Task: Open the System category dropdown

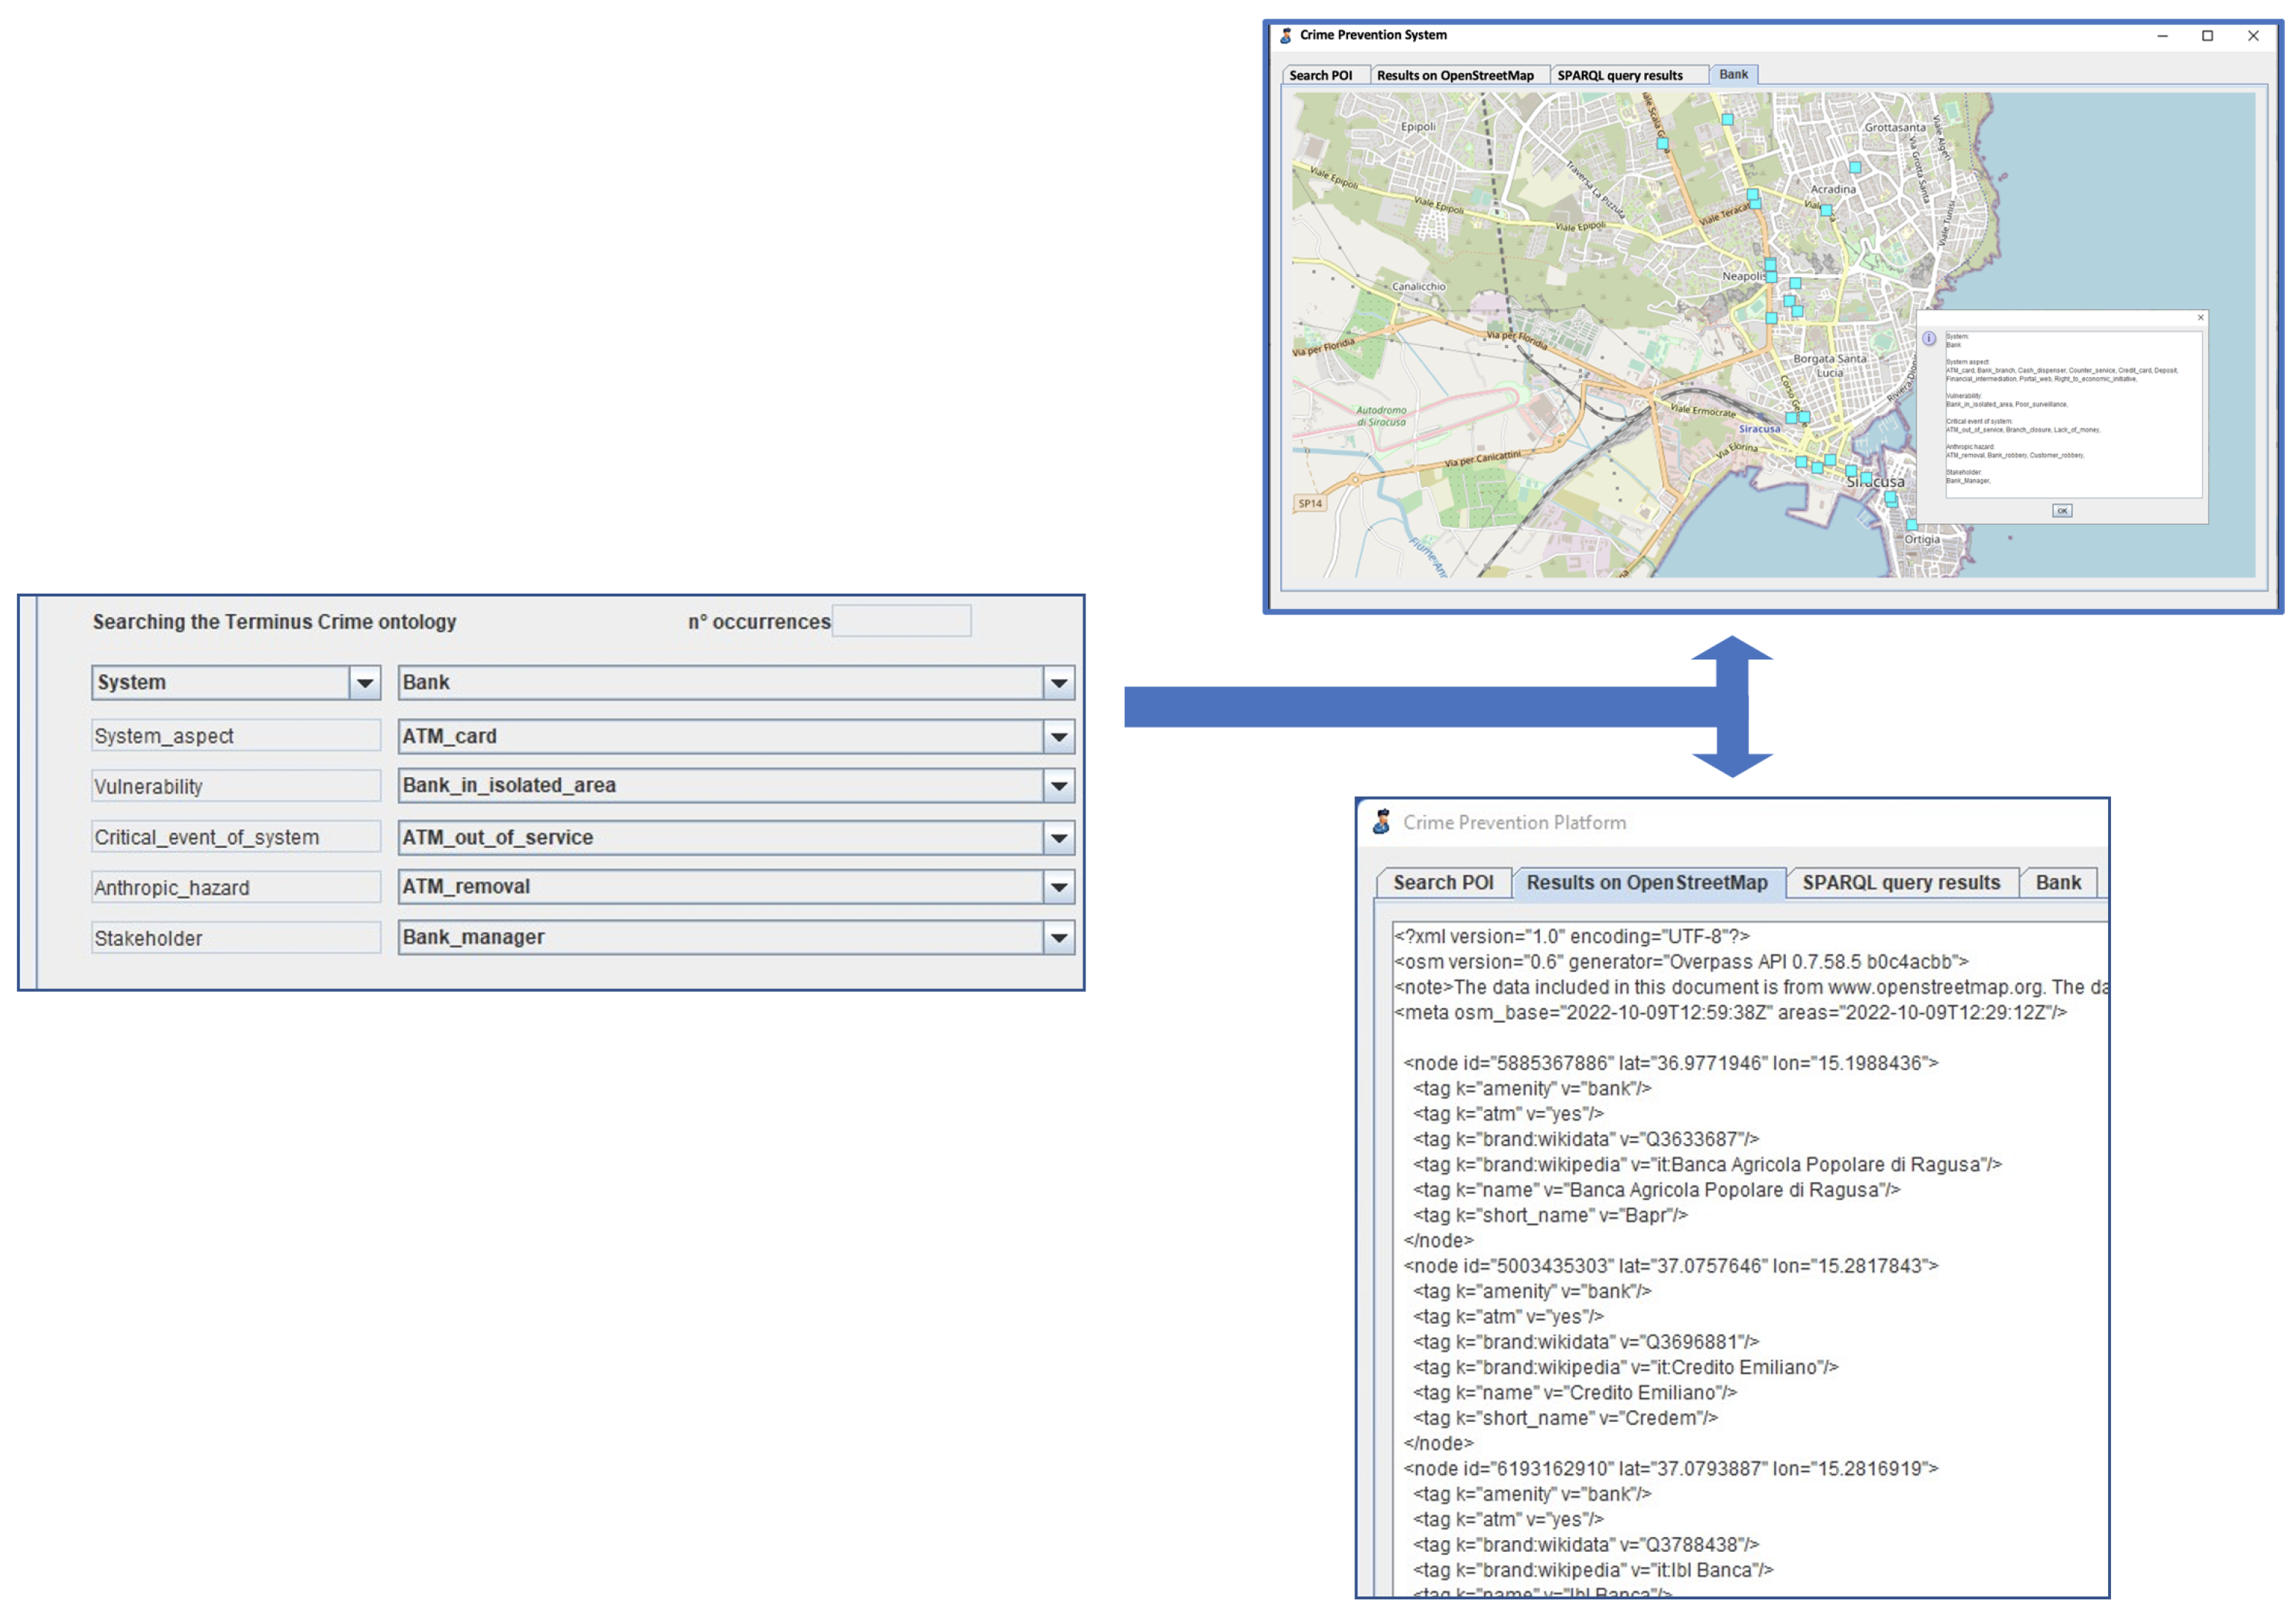Action: coord(365,683)
